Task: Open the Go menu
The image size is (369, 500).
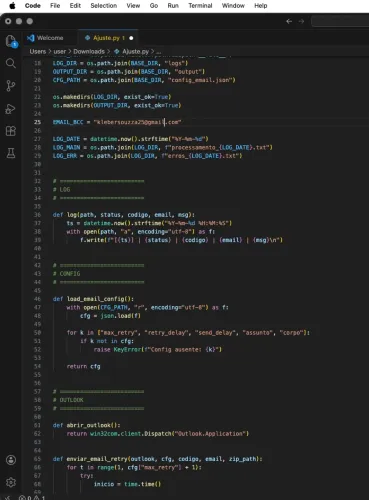Action: pos(154,6)
